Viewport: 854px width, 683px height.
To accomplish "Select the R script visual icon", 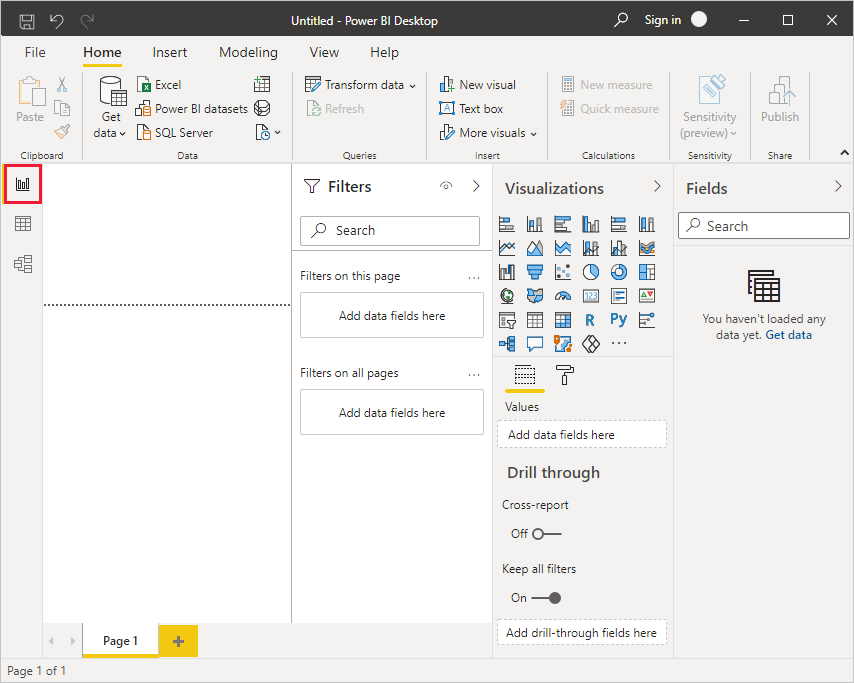I will [x=590, y=320].
